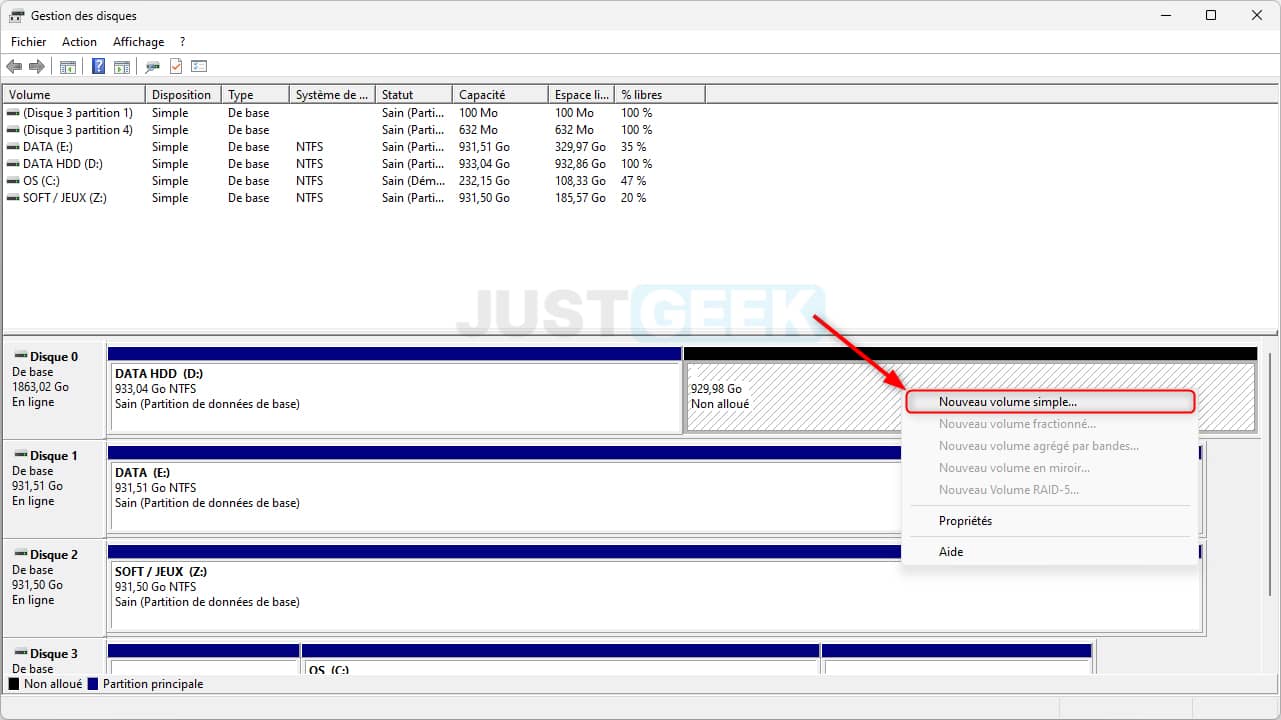Click the Forward arrow toolbar icon

click(37, 66)
